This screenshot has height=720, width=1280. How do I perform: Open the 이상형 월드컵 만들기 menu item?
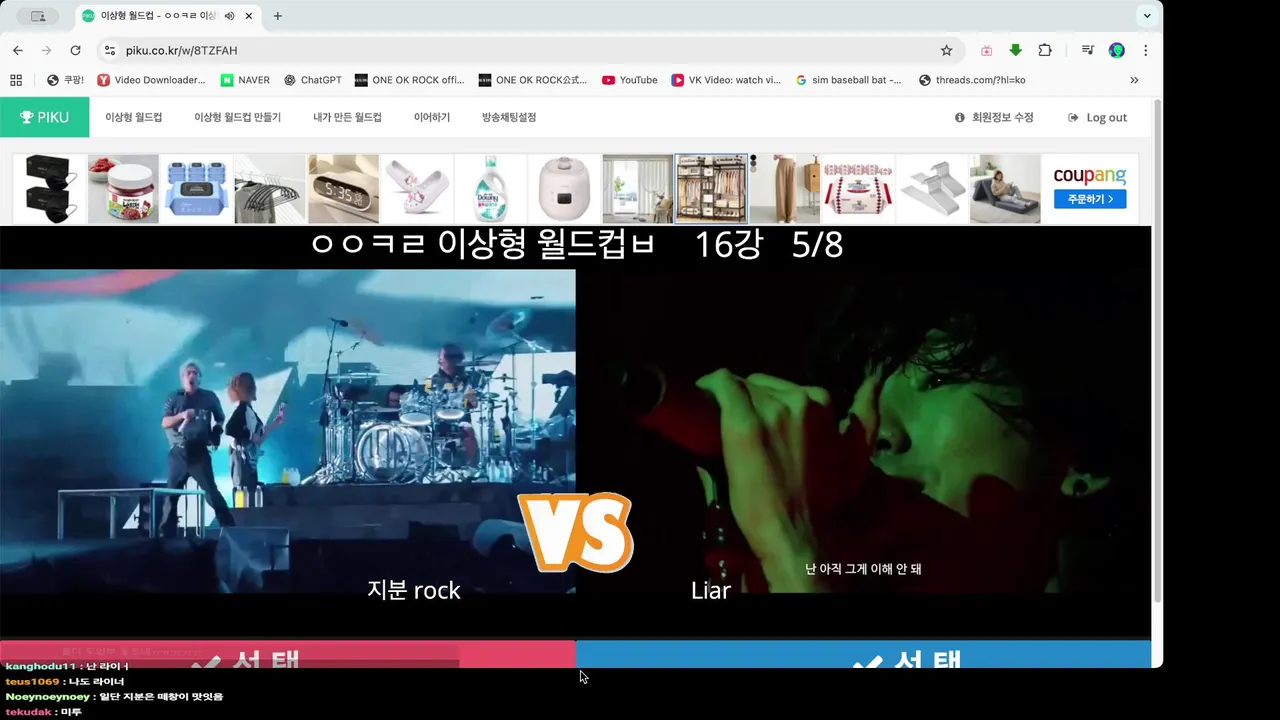[x=238, y=117]
